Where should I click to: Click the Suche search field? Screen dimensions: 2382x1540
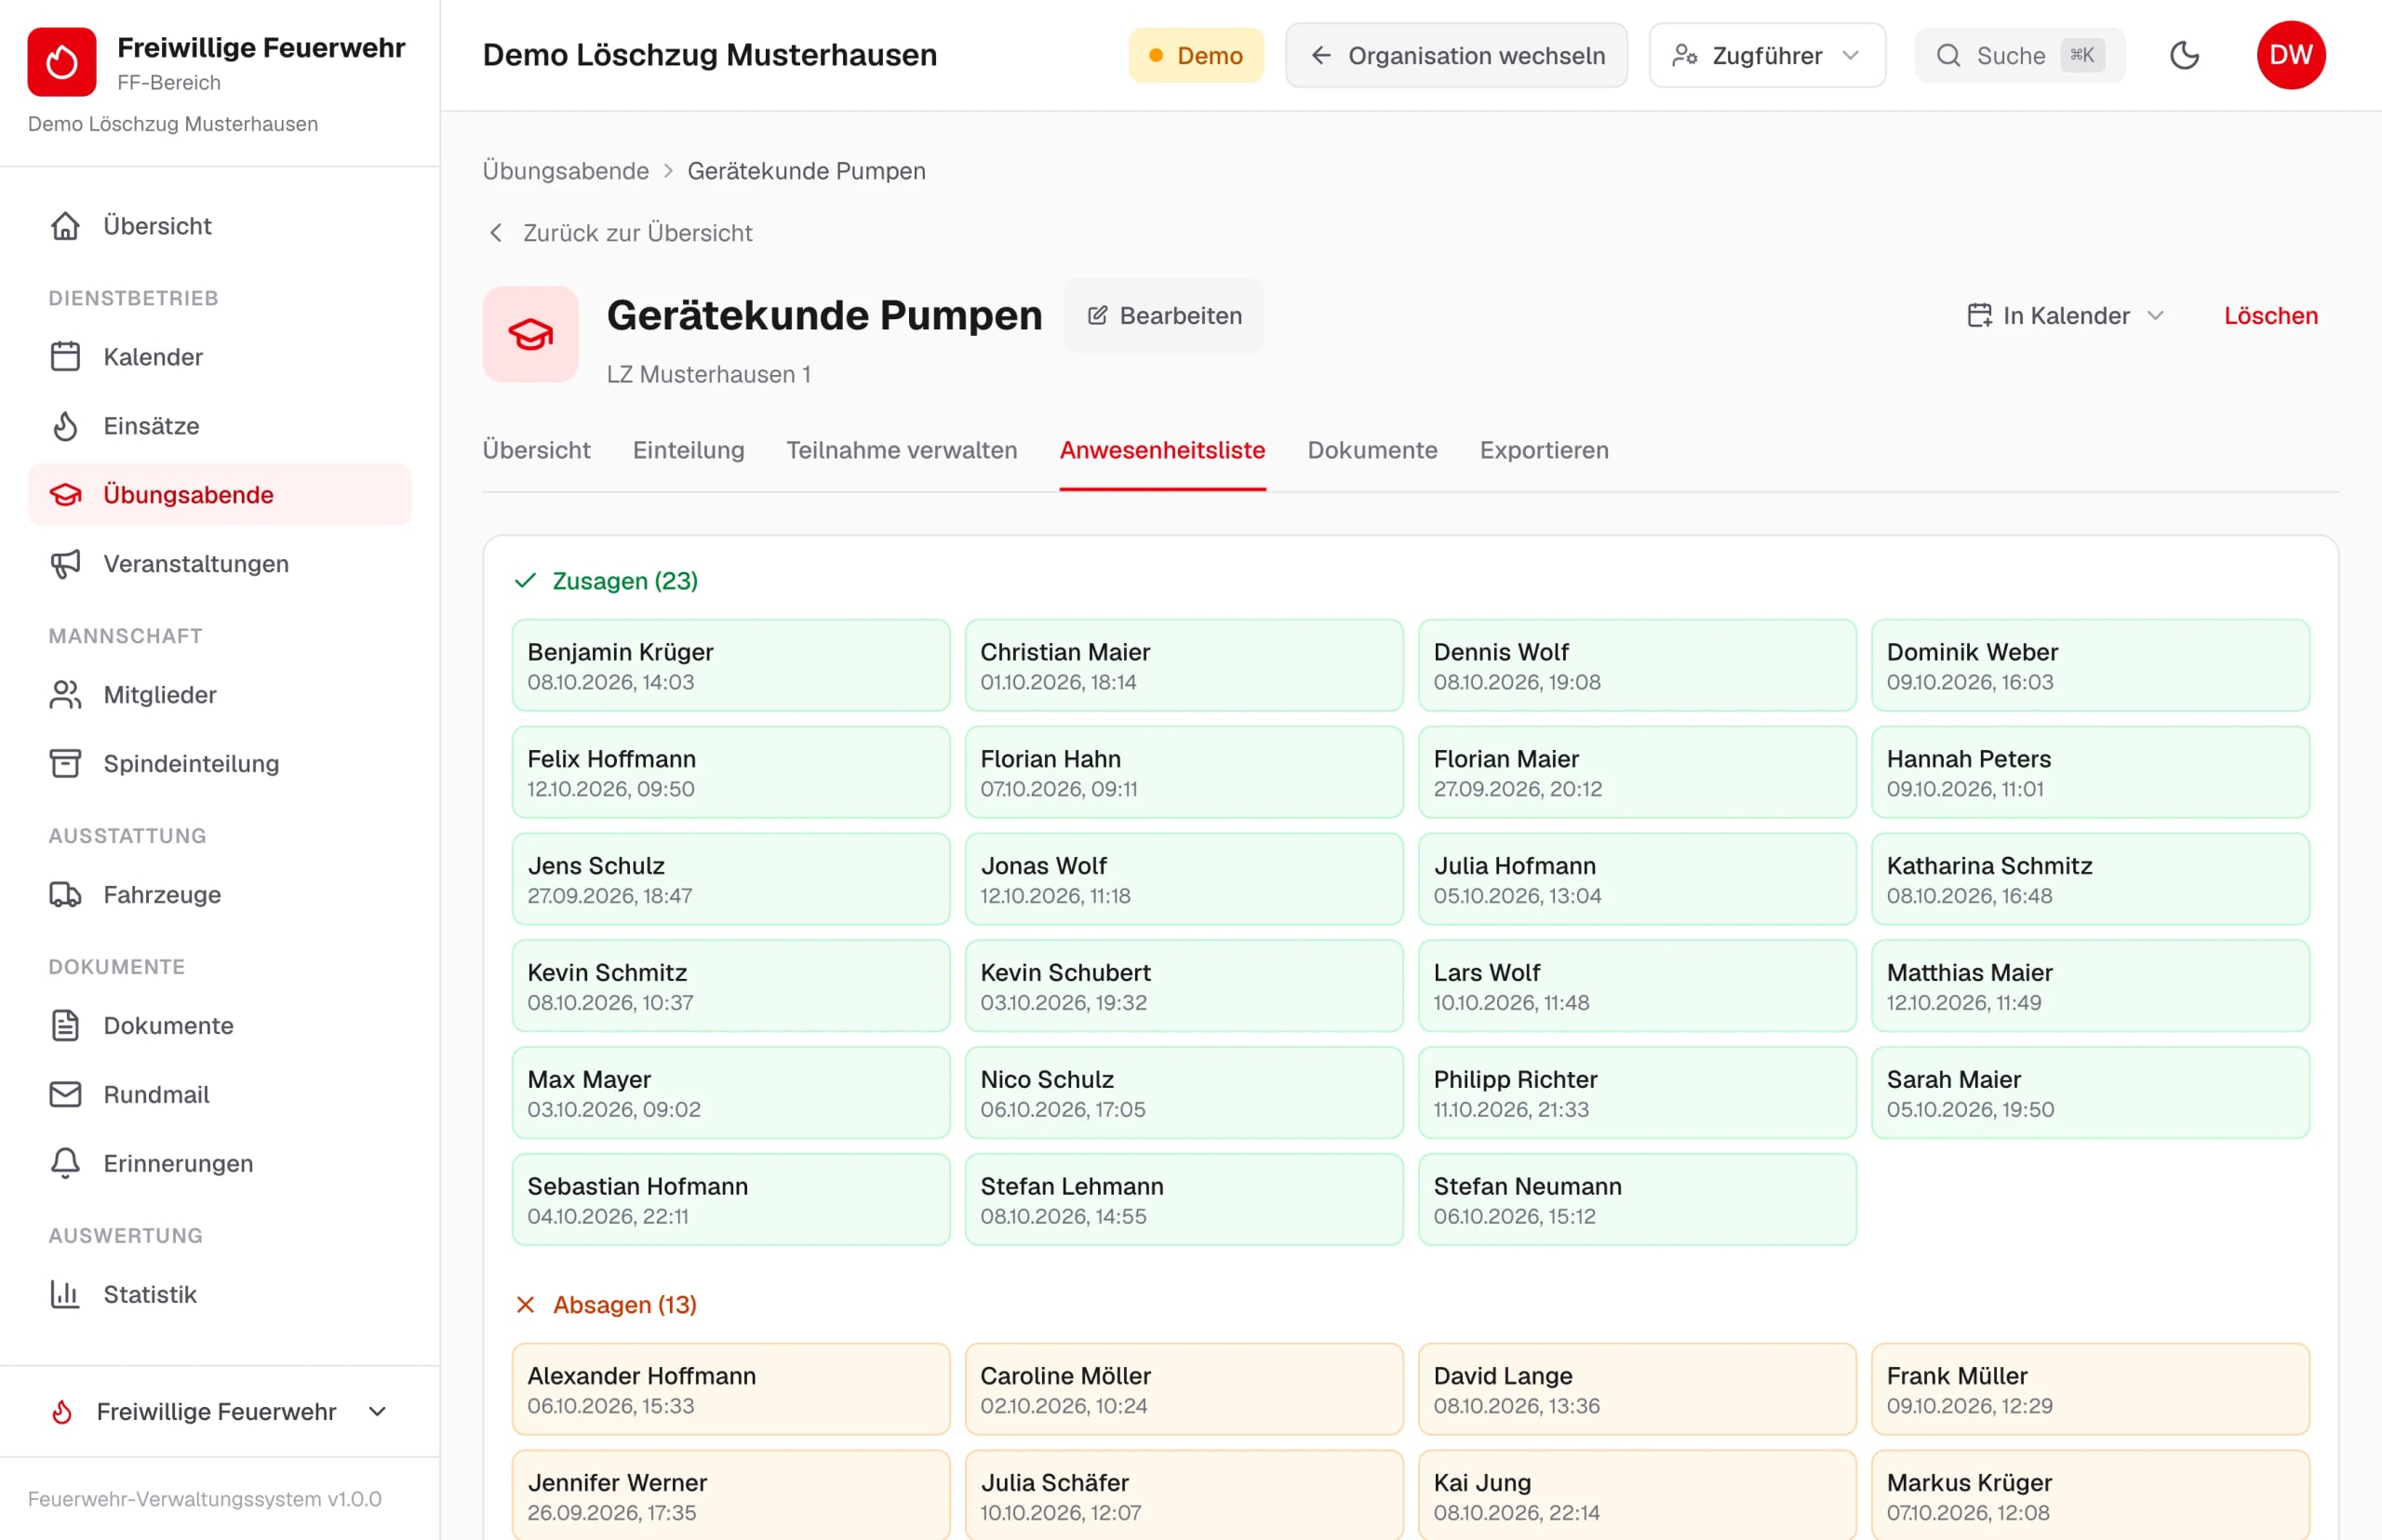point(2020,55)
